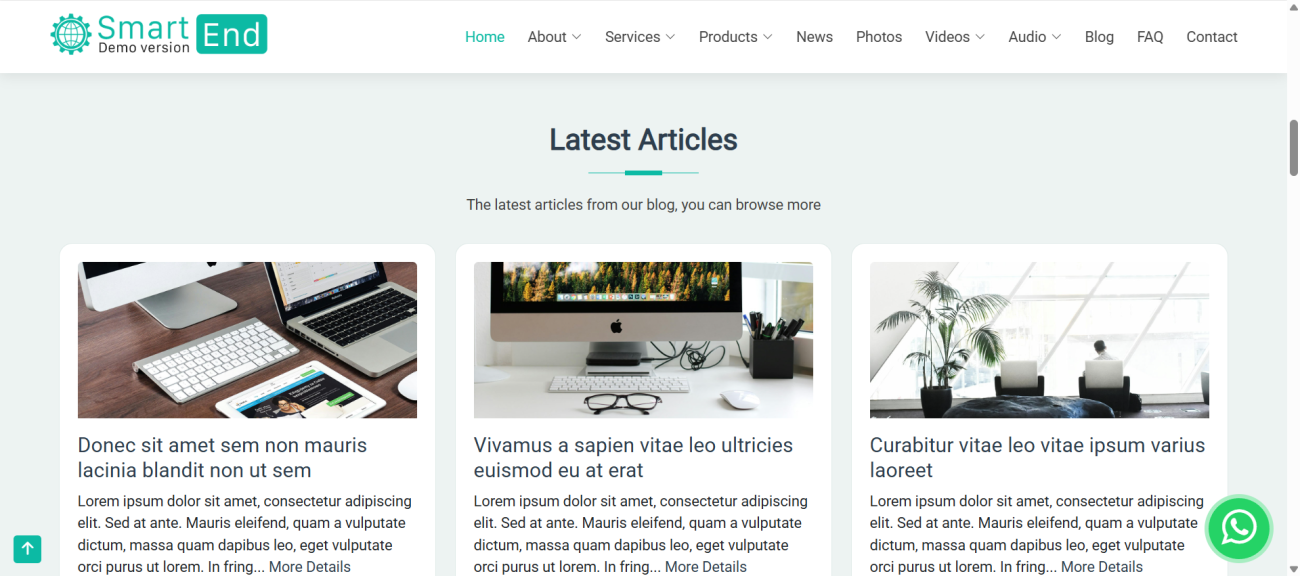
Task: Navigate to the Blog page
Action: pos(1099,37)
